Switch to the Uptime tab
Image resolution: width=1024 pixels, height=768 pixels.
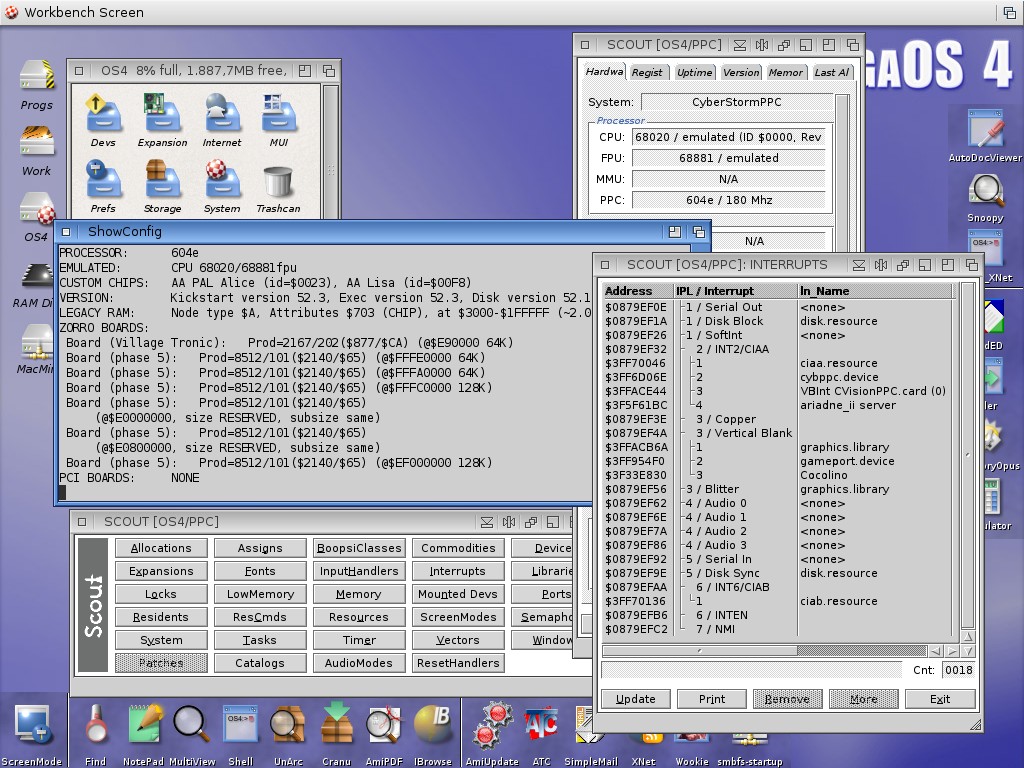click(694, 72)
